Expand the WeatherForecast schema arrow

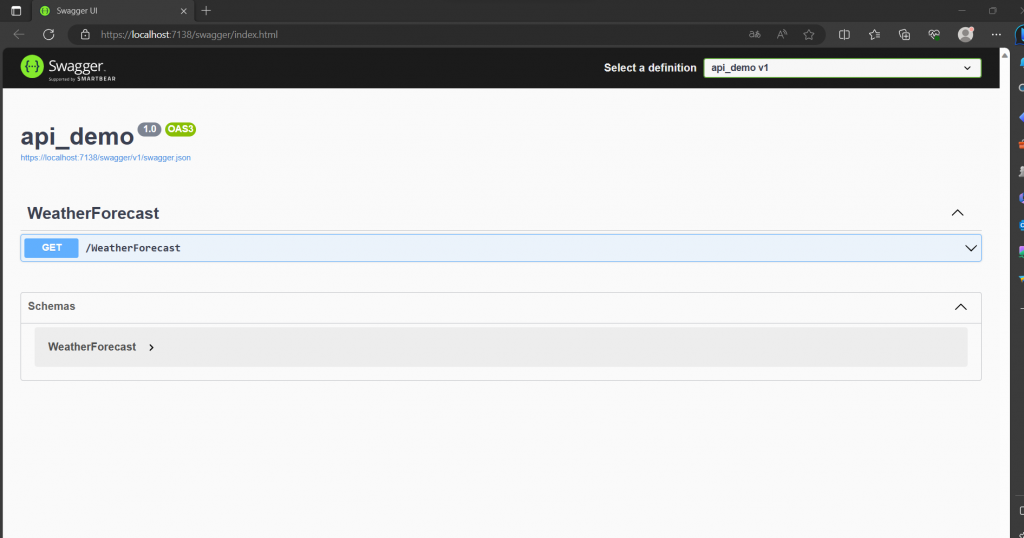pos(152,347)
